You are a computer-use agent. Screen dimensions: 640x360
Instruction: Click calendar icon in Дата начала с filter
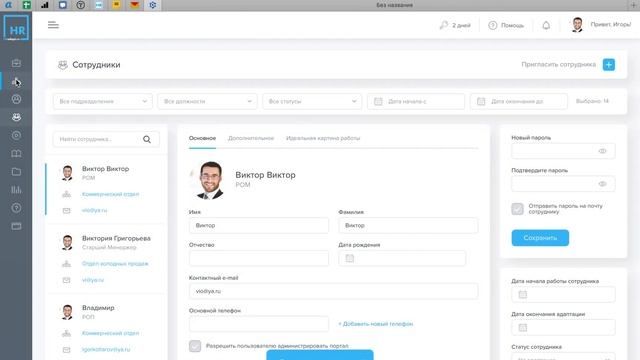pos(378,101)
